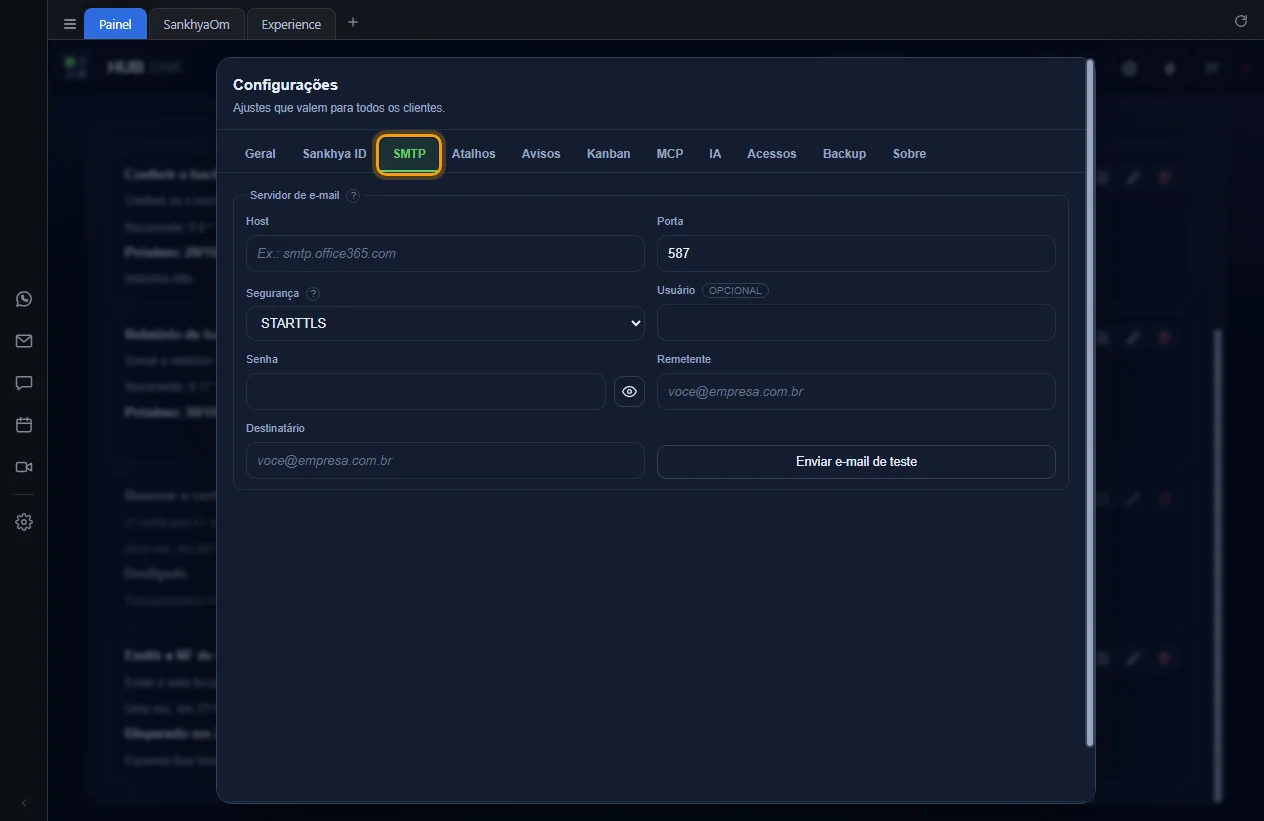Focus the Remetente email field
This screenshot has width=1264, height=821.
pos(856,392)
